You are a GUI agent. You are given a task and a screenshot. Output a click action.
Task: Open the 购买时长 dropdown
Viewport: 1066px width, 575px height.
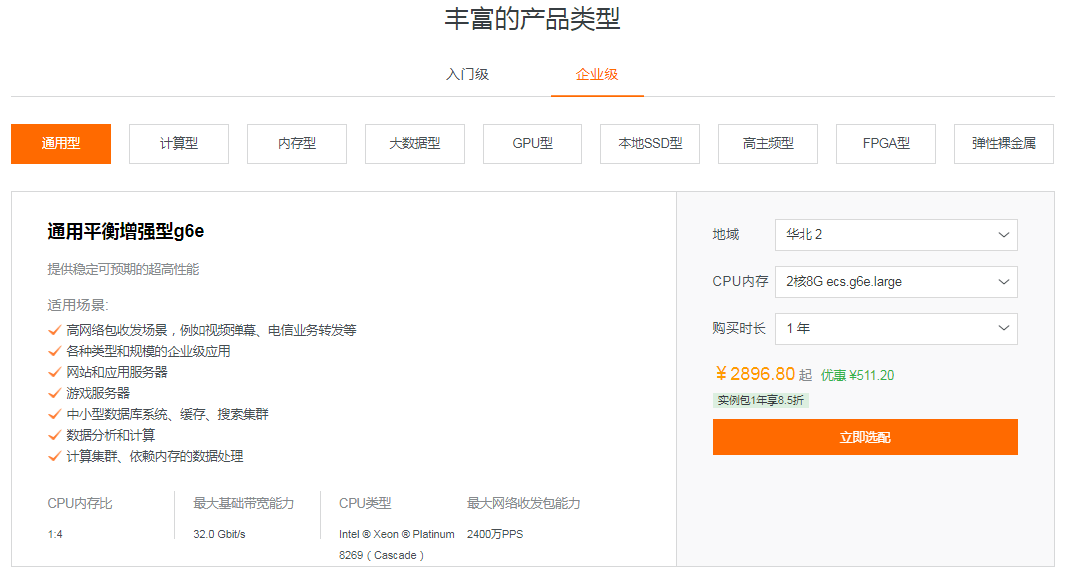click(x=895, y=329)
